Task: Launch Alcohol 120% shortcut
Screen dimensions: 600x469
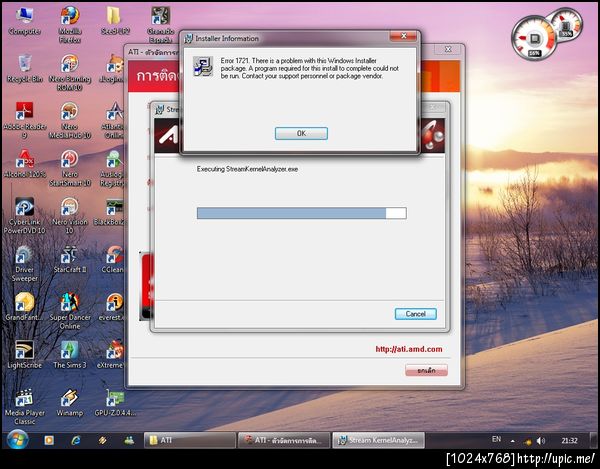Action: coord(24,164)
